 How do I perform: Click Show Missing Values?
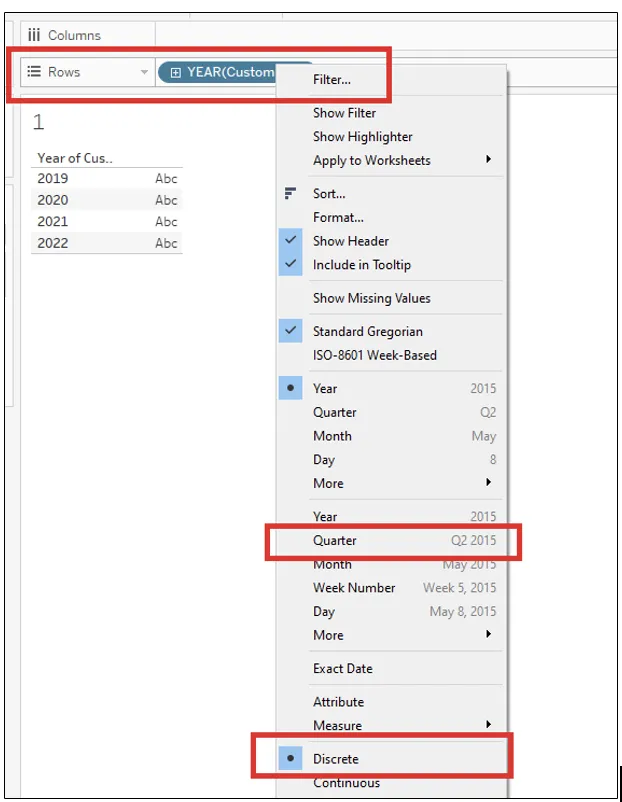371,298
